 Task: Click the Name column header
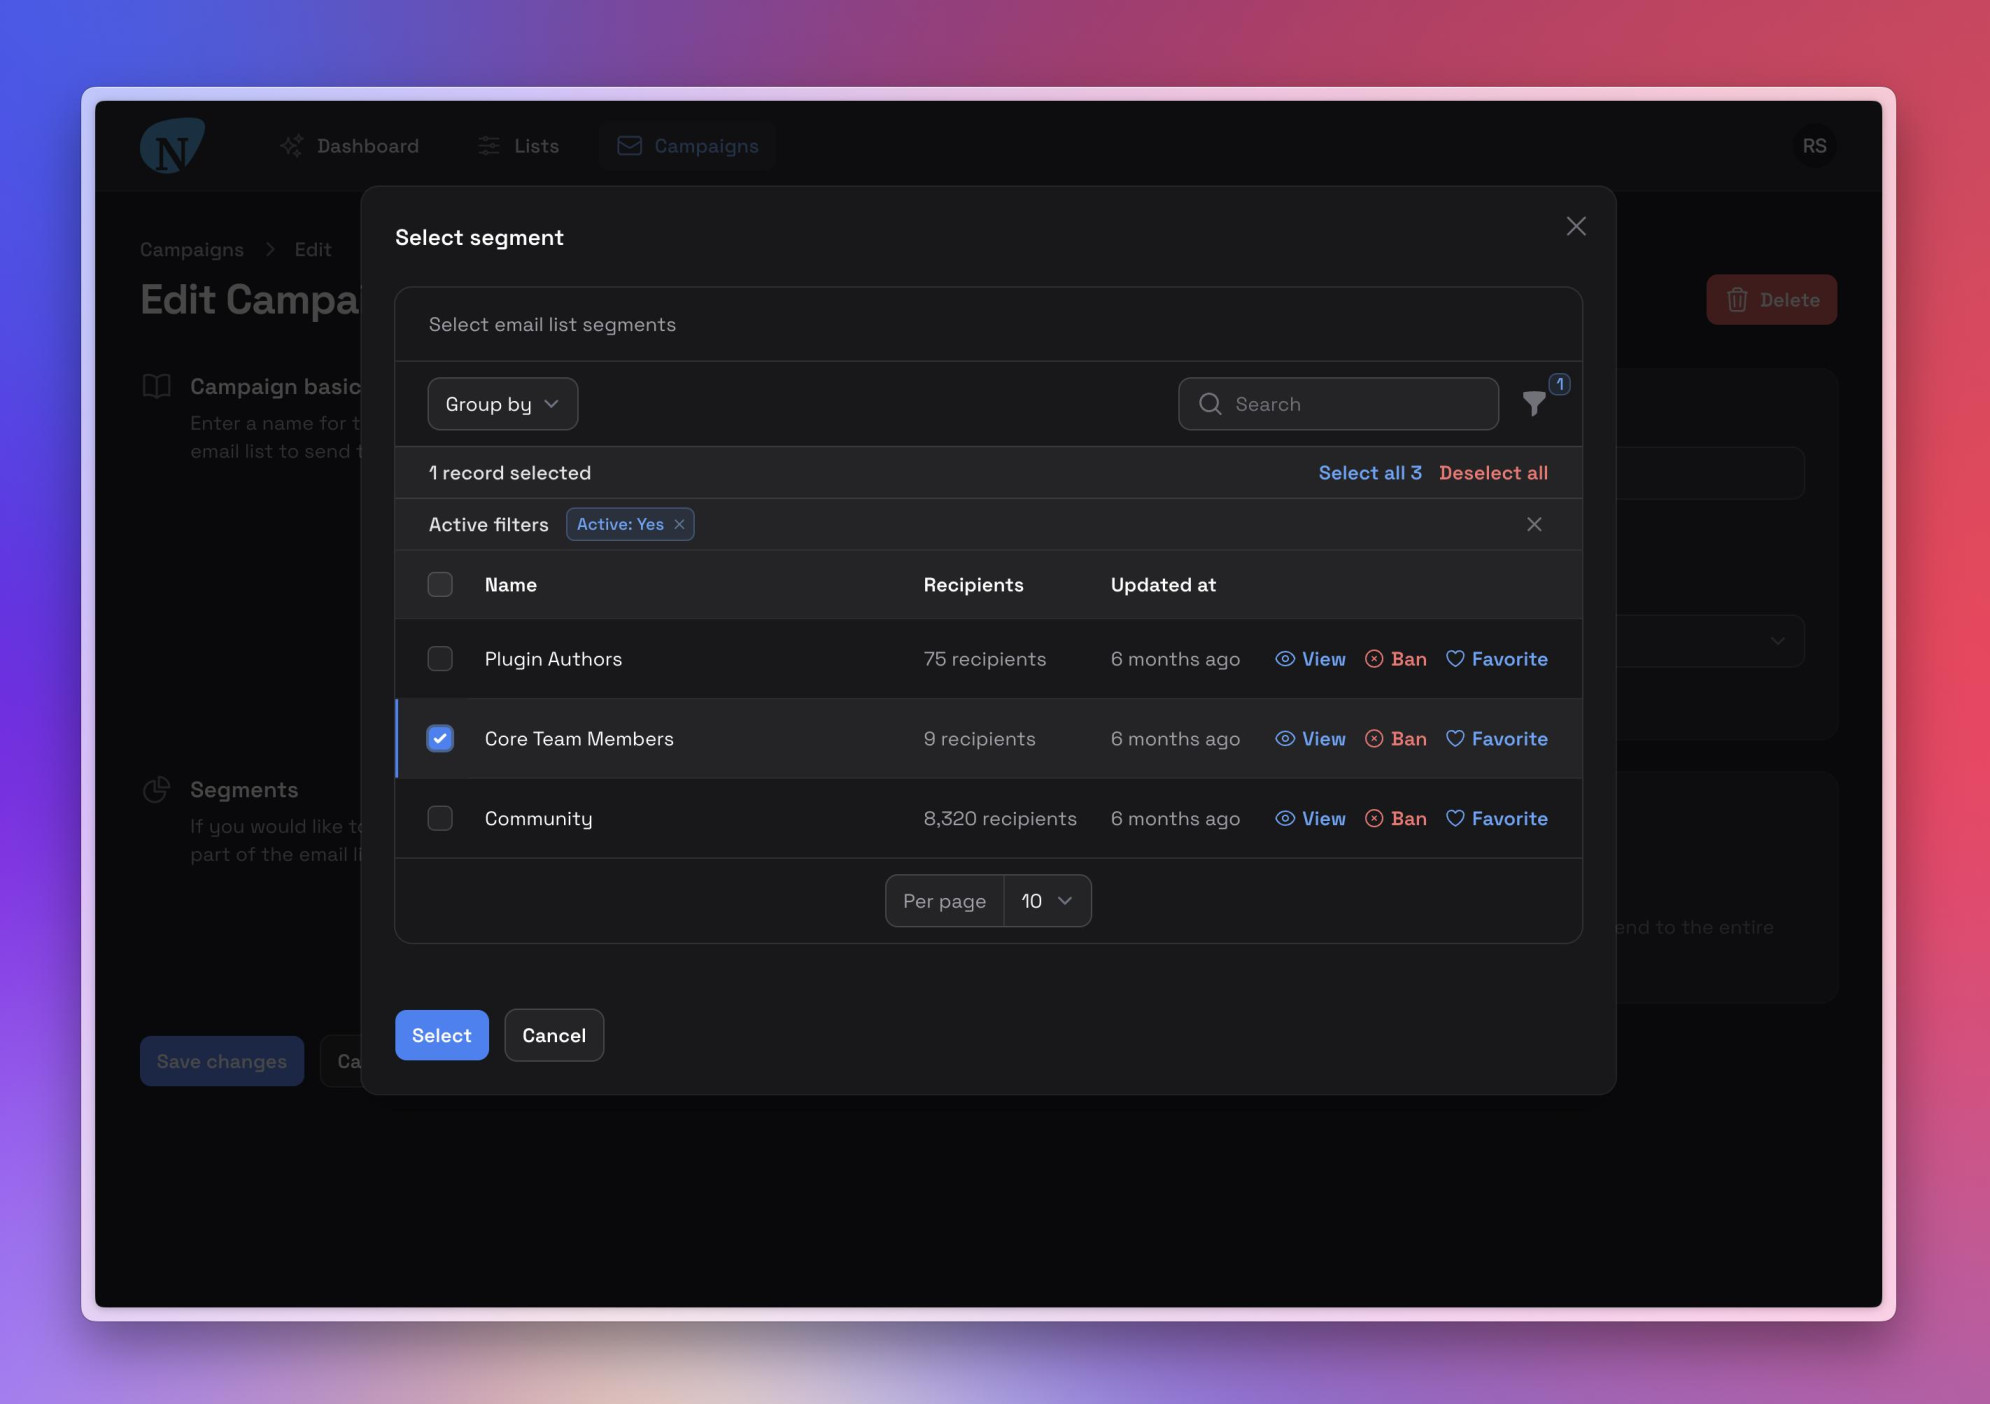pyautogui.click(x=511, y=585)
